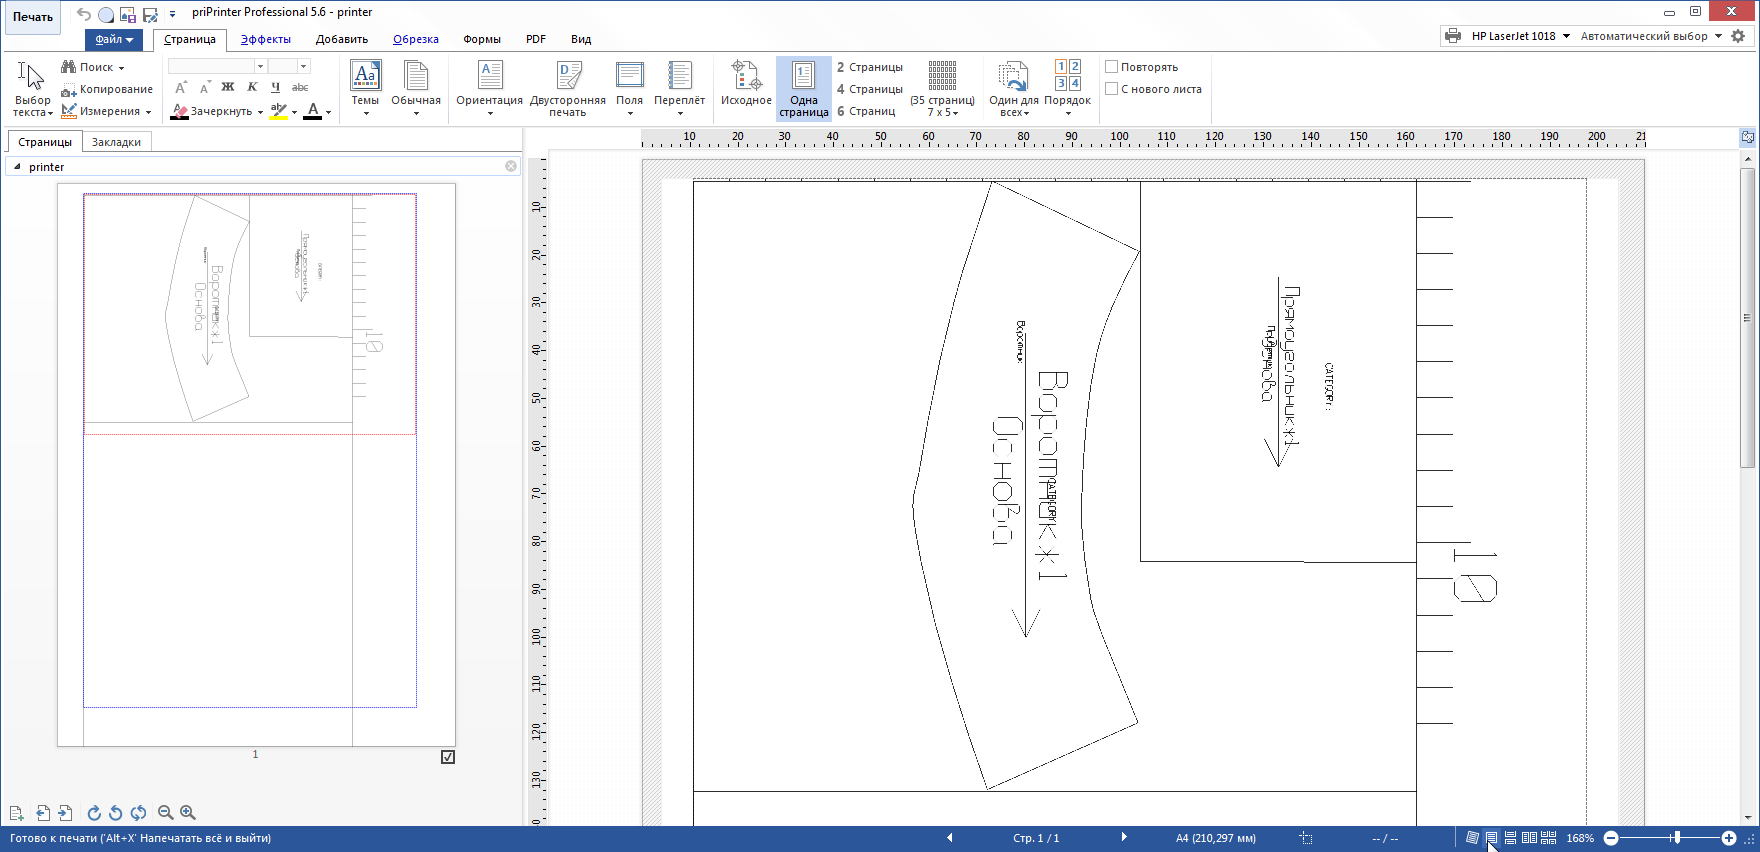Open the Автоматический выбор dropdown
This screenshot has height=852, width=1760.
point(1718,36)
